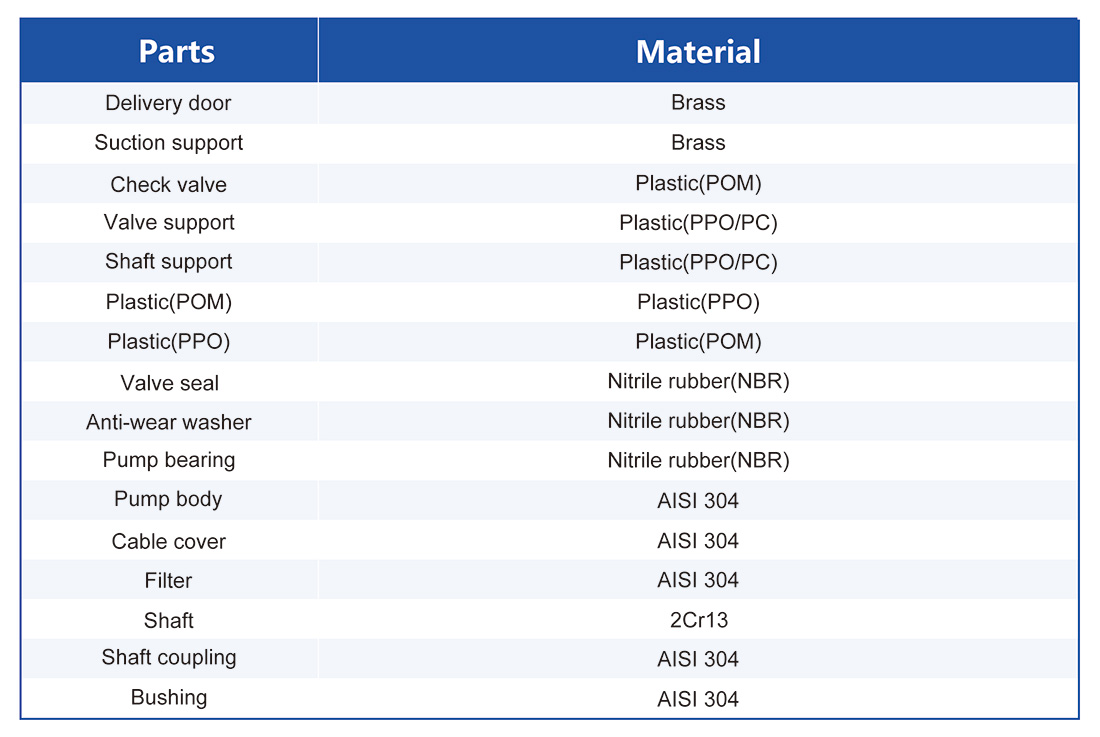Select the Delivery door cell

point(168,103)
